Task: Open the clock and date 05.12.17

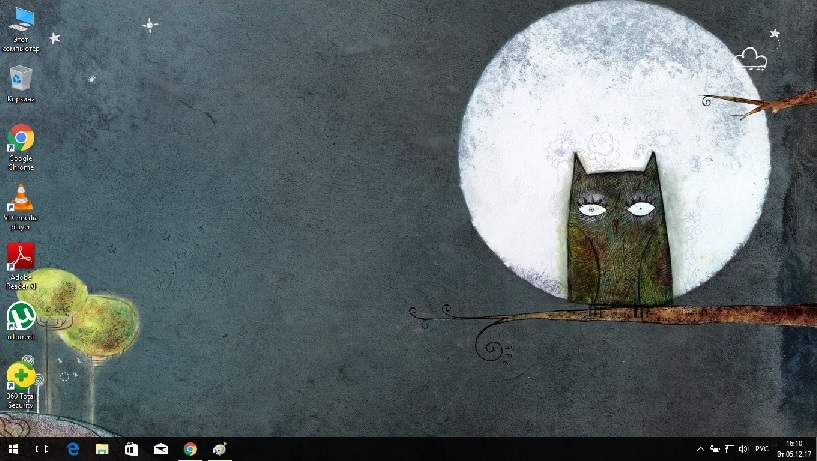Action: pos(794,449)
